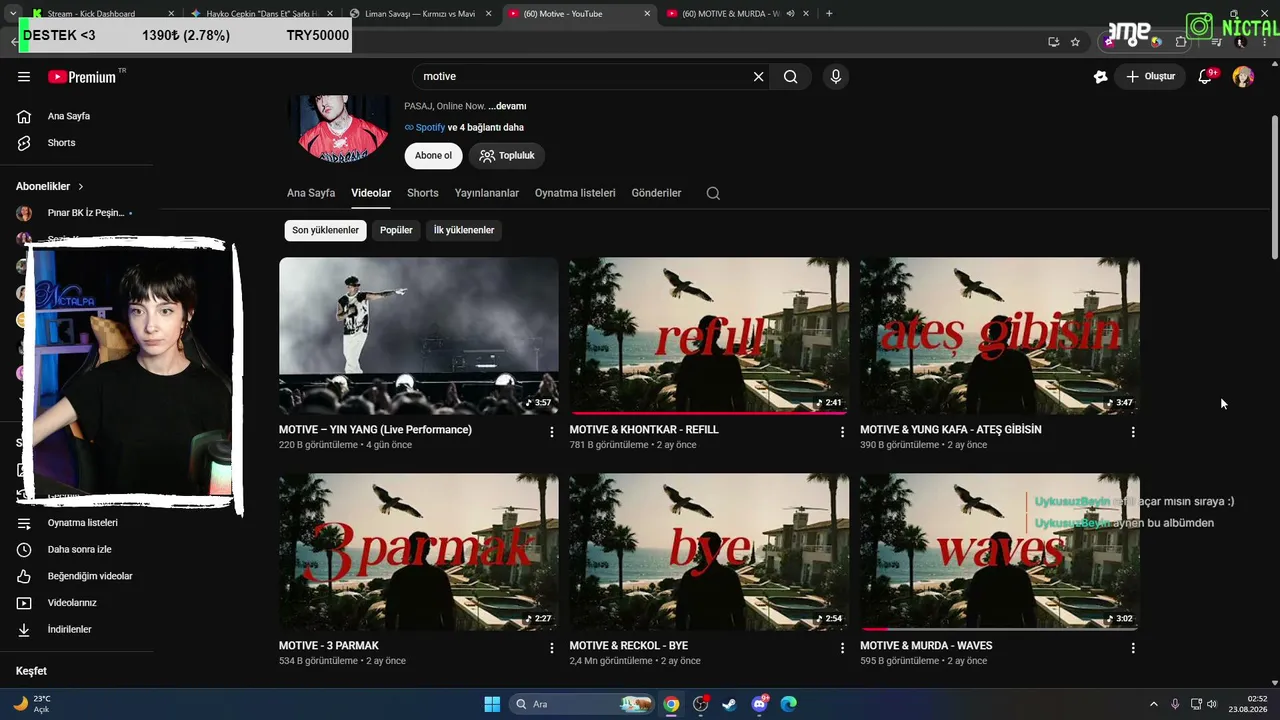Switch to the MOTIVE & MURDA browser tab
This screenshot has height=720, width=1280.
[x=738, y=14]
